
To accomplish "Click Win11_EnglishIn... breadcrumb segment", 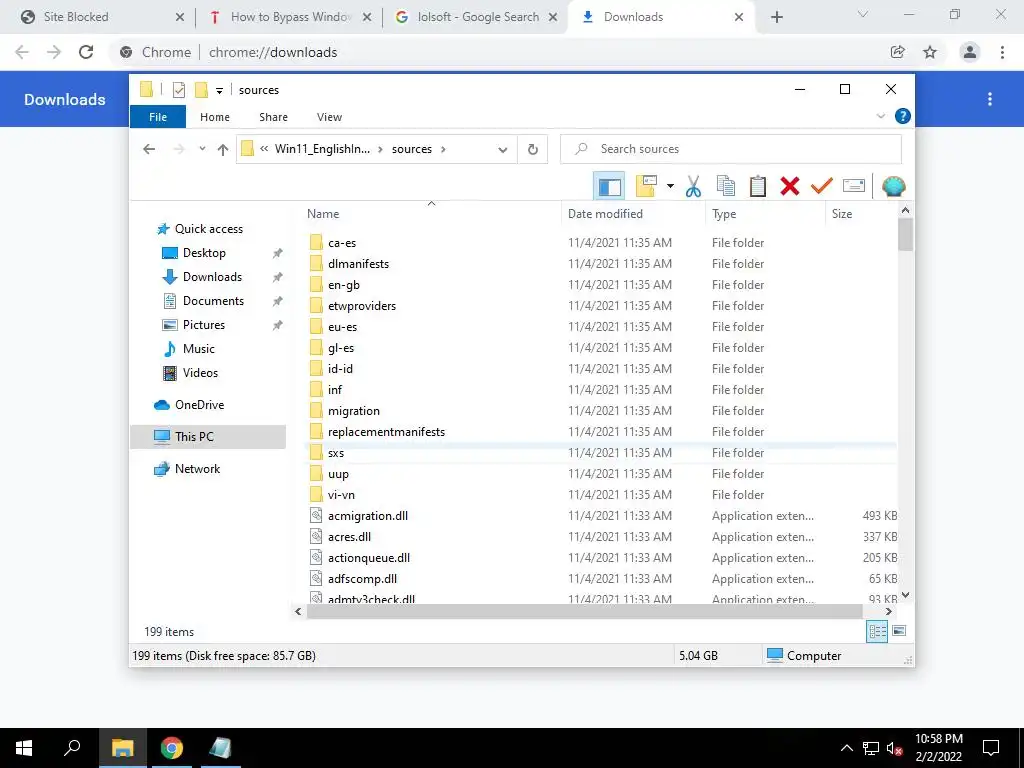I will pyautogui.click(x=322, y=149).
